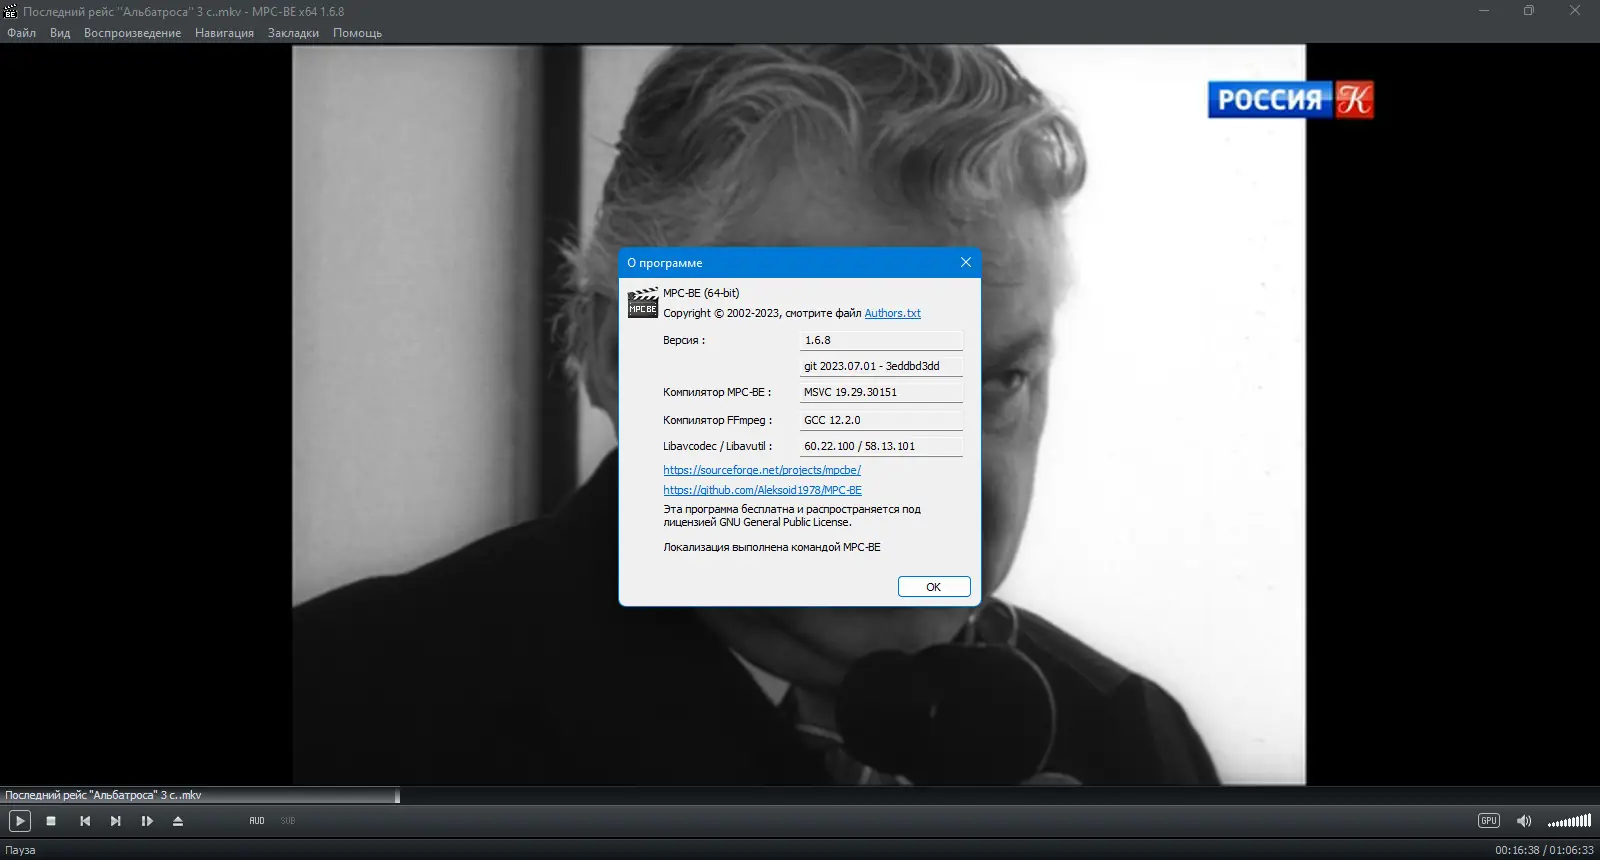This screenshot has height=860, width=1600.
Task: Open the Authors.txt link
Action: (x=892, y=313)
